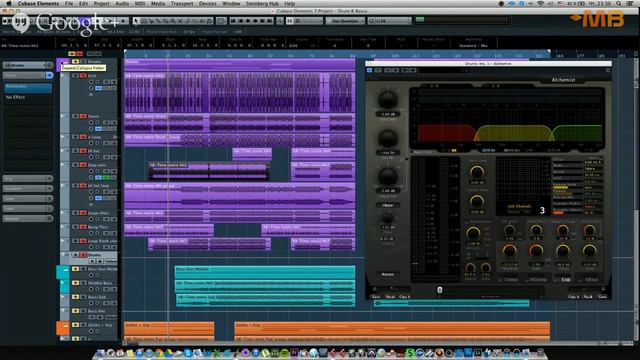Click Bypass button in Alchemist plugin
The width and height of the screenshot is (640, 360).
click(x=387, y=274)
